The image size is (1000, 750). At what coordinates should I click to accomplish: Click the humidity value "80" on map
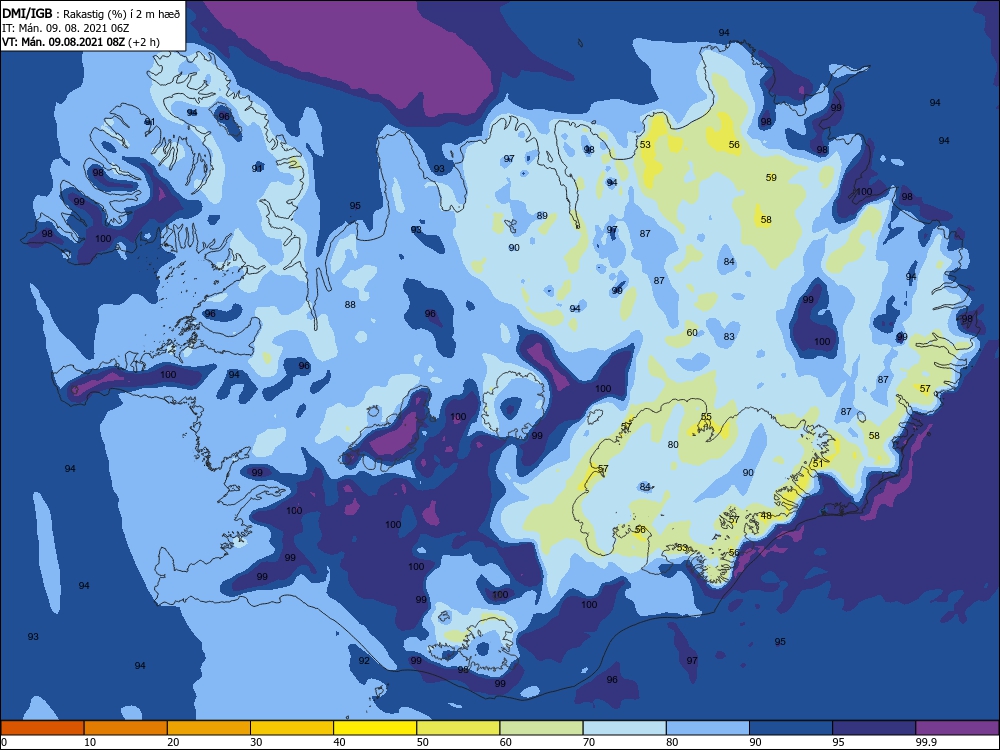pyautogui.click(x=673, y=445)
